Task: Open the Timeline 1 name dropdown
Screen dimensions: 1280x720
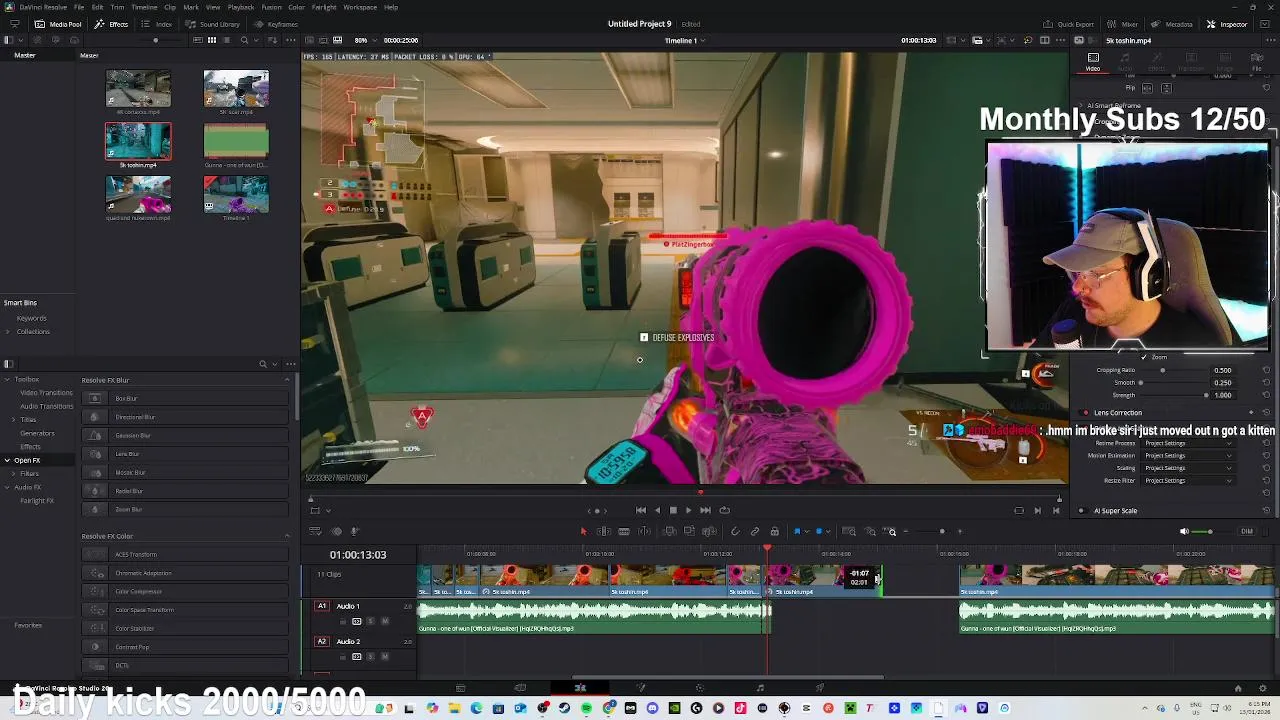Action: [x=685, y=41]
